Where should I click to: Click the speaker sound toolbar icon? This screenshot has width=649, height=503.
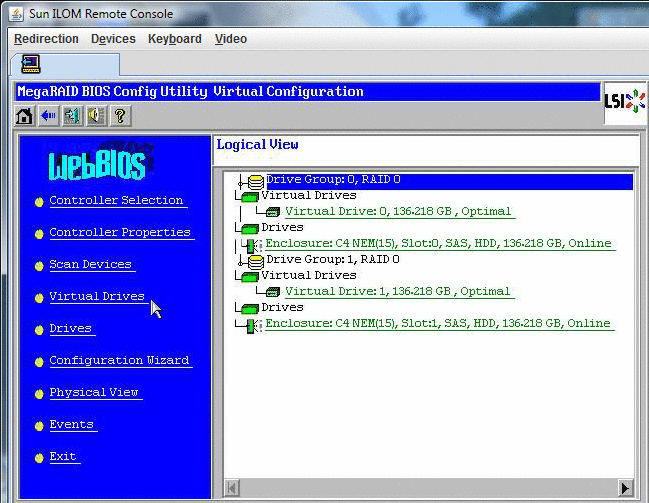[x=96, y=116]
